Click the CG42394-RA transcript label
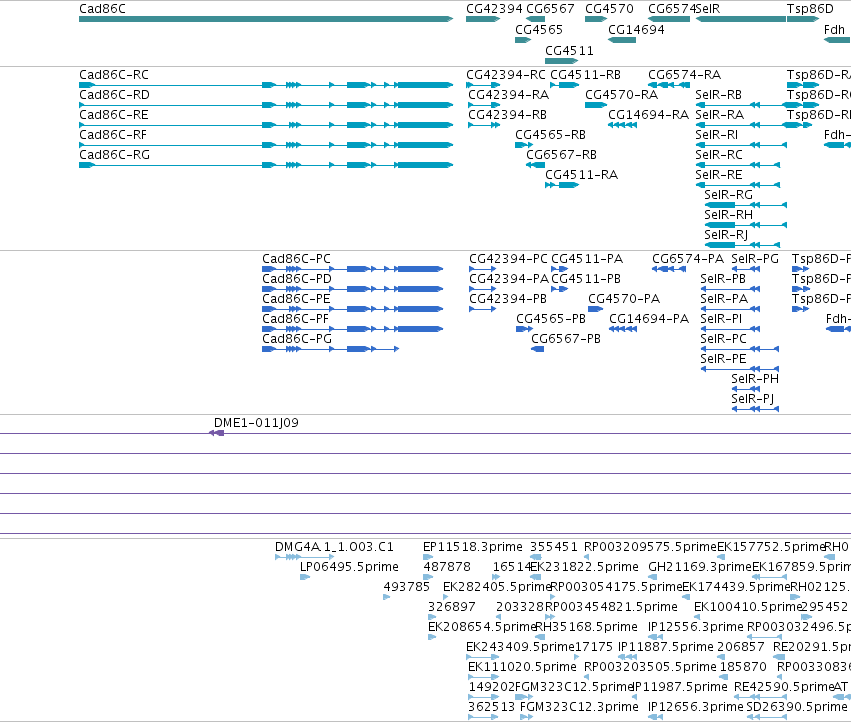Screen dimensions: 851x722 pyautogui.click(x=509, y=95)
